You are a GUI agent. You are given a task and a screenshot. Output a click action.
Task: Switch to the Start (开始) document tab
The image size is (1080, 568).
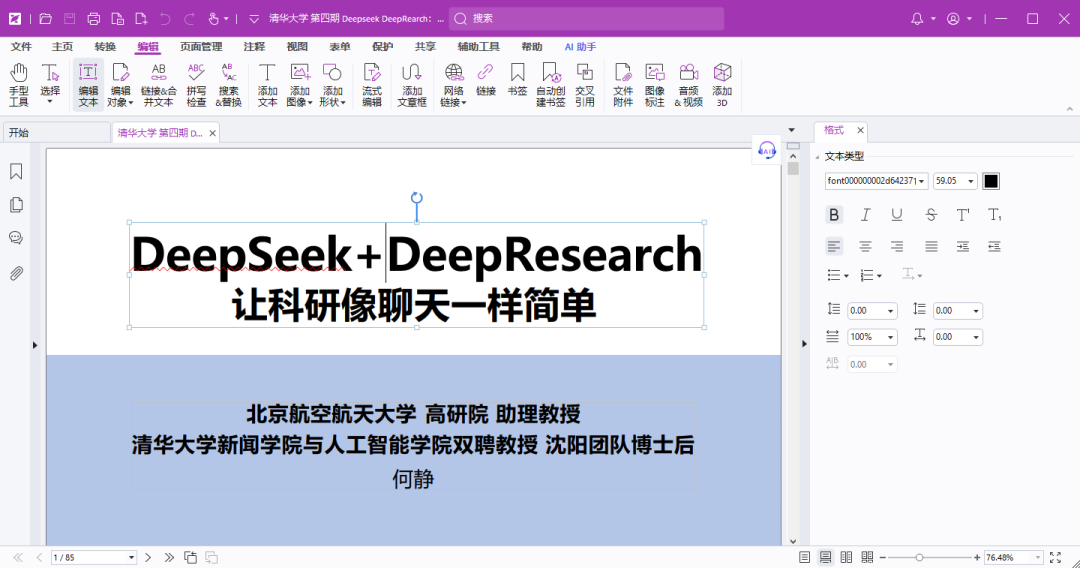56,133
